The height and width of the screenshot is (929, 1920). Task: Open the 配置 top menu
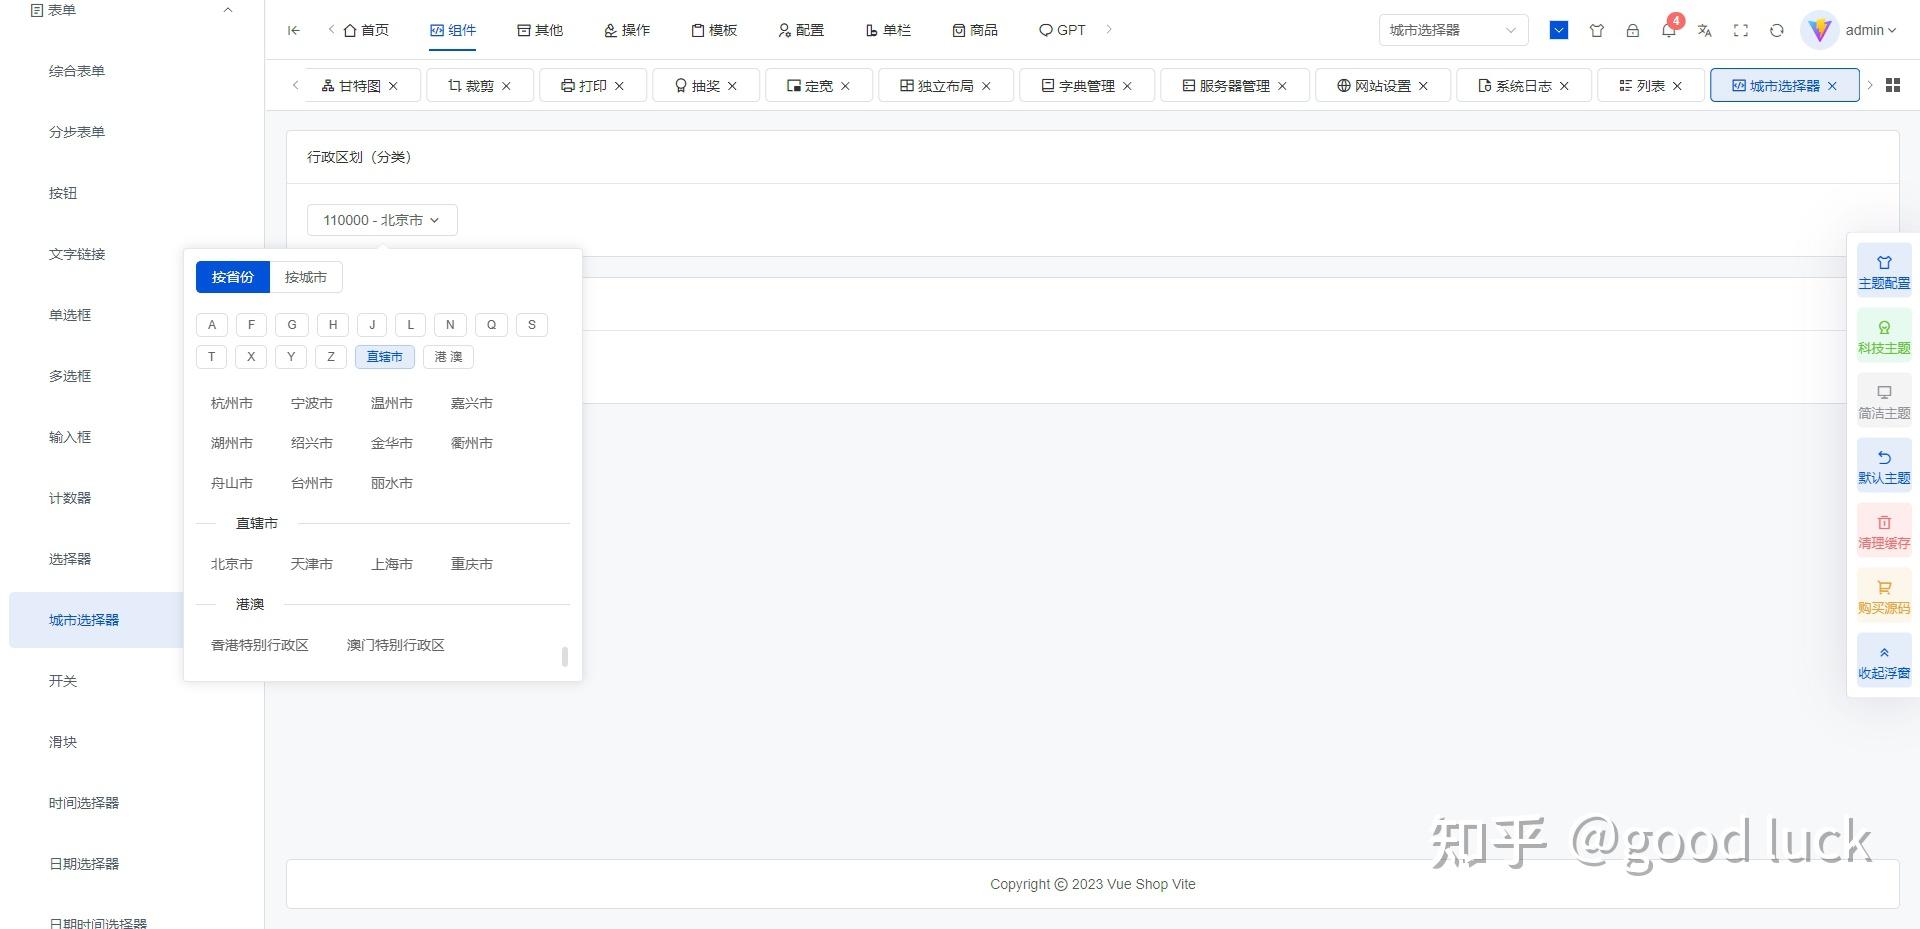pos(801,30)
